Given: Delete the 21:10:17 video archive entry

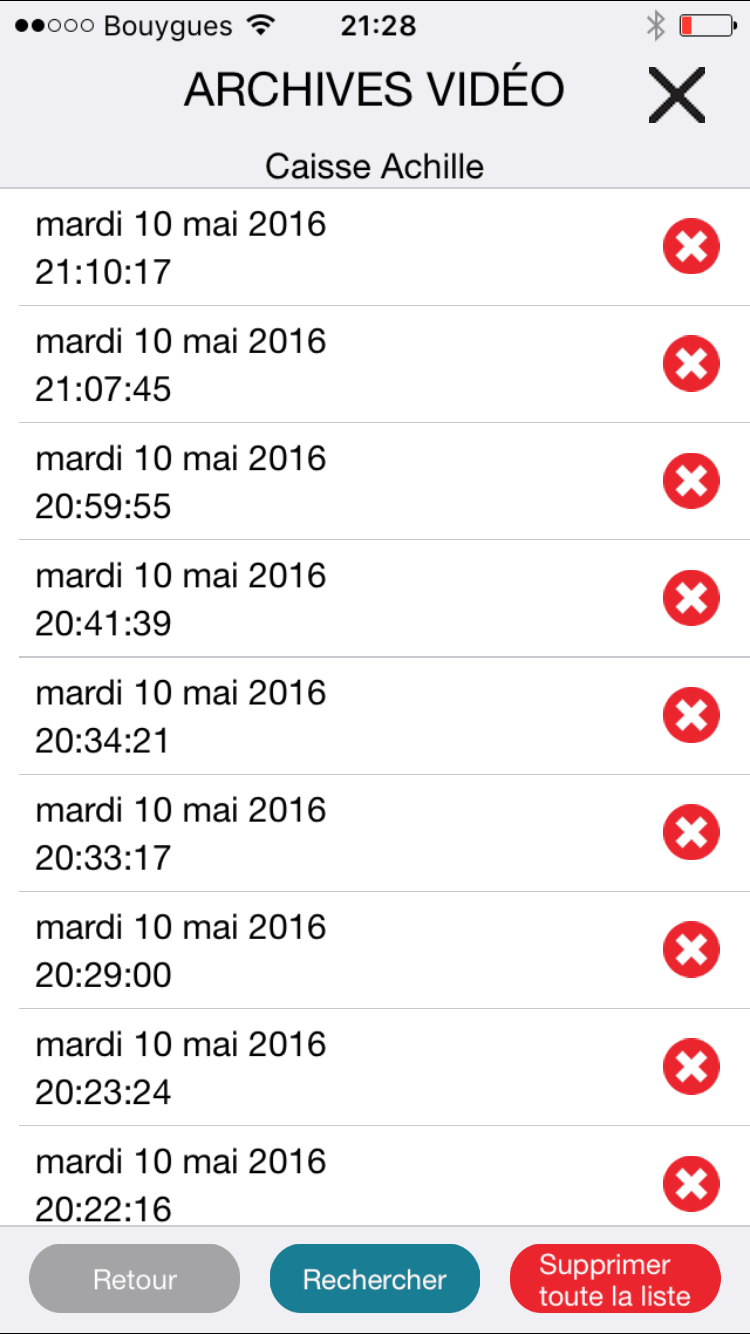Looking at the screenshot, I should [691, 246].
